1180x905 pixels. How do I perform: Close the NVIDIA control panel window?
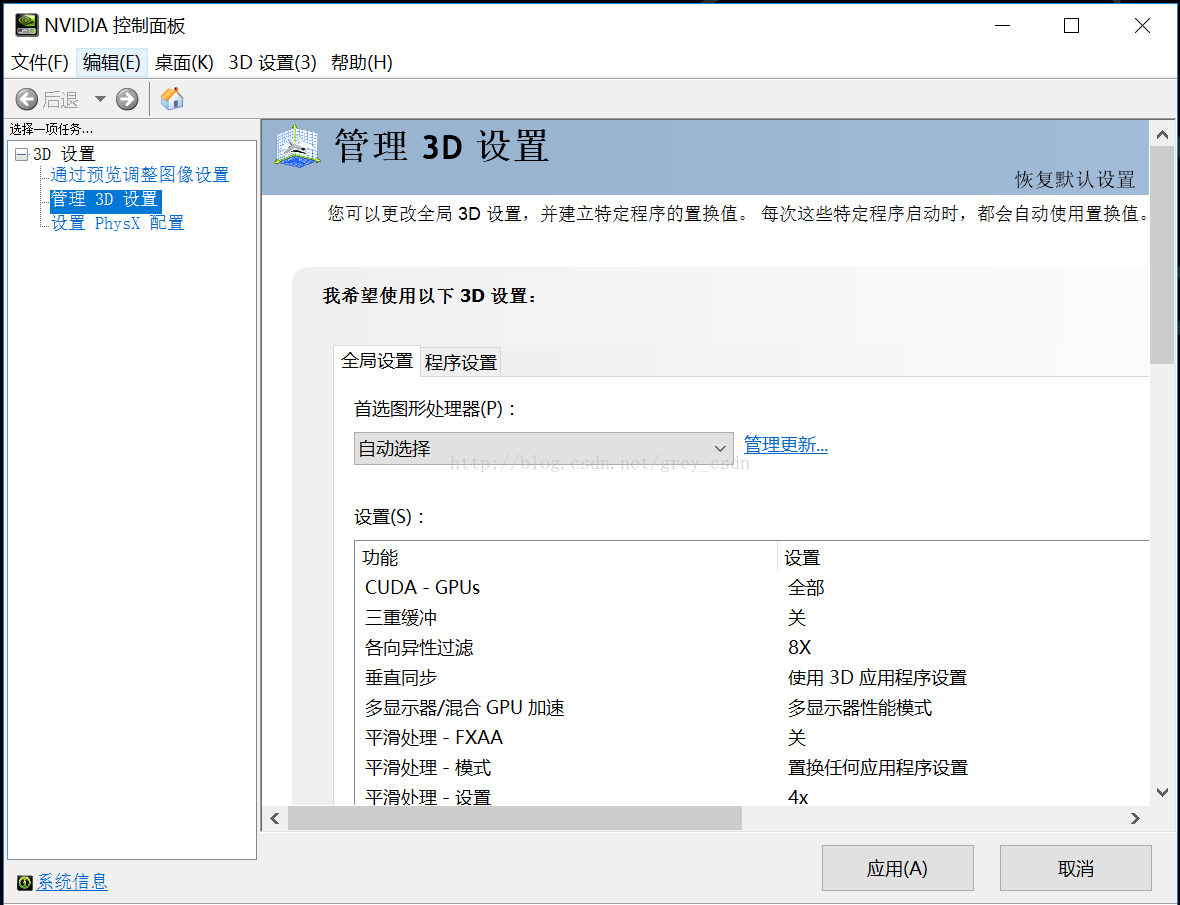pos(1142,26)
